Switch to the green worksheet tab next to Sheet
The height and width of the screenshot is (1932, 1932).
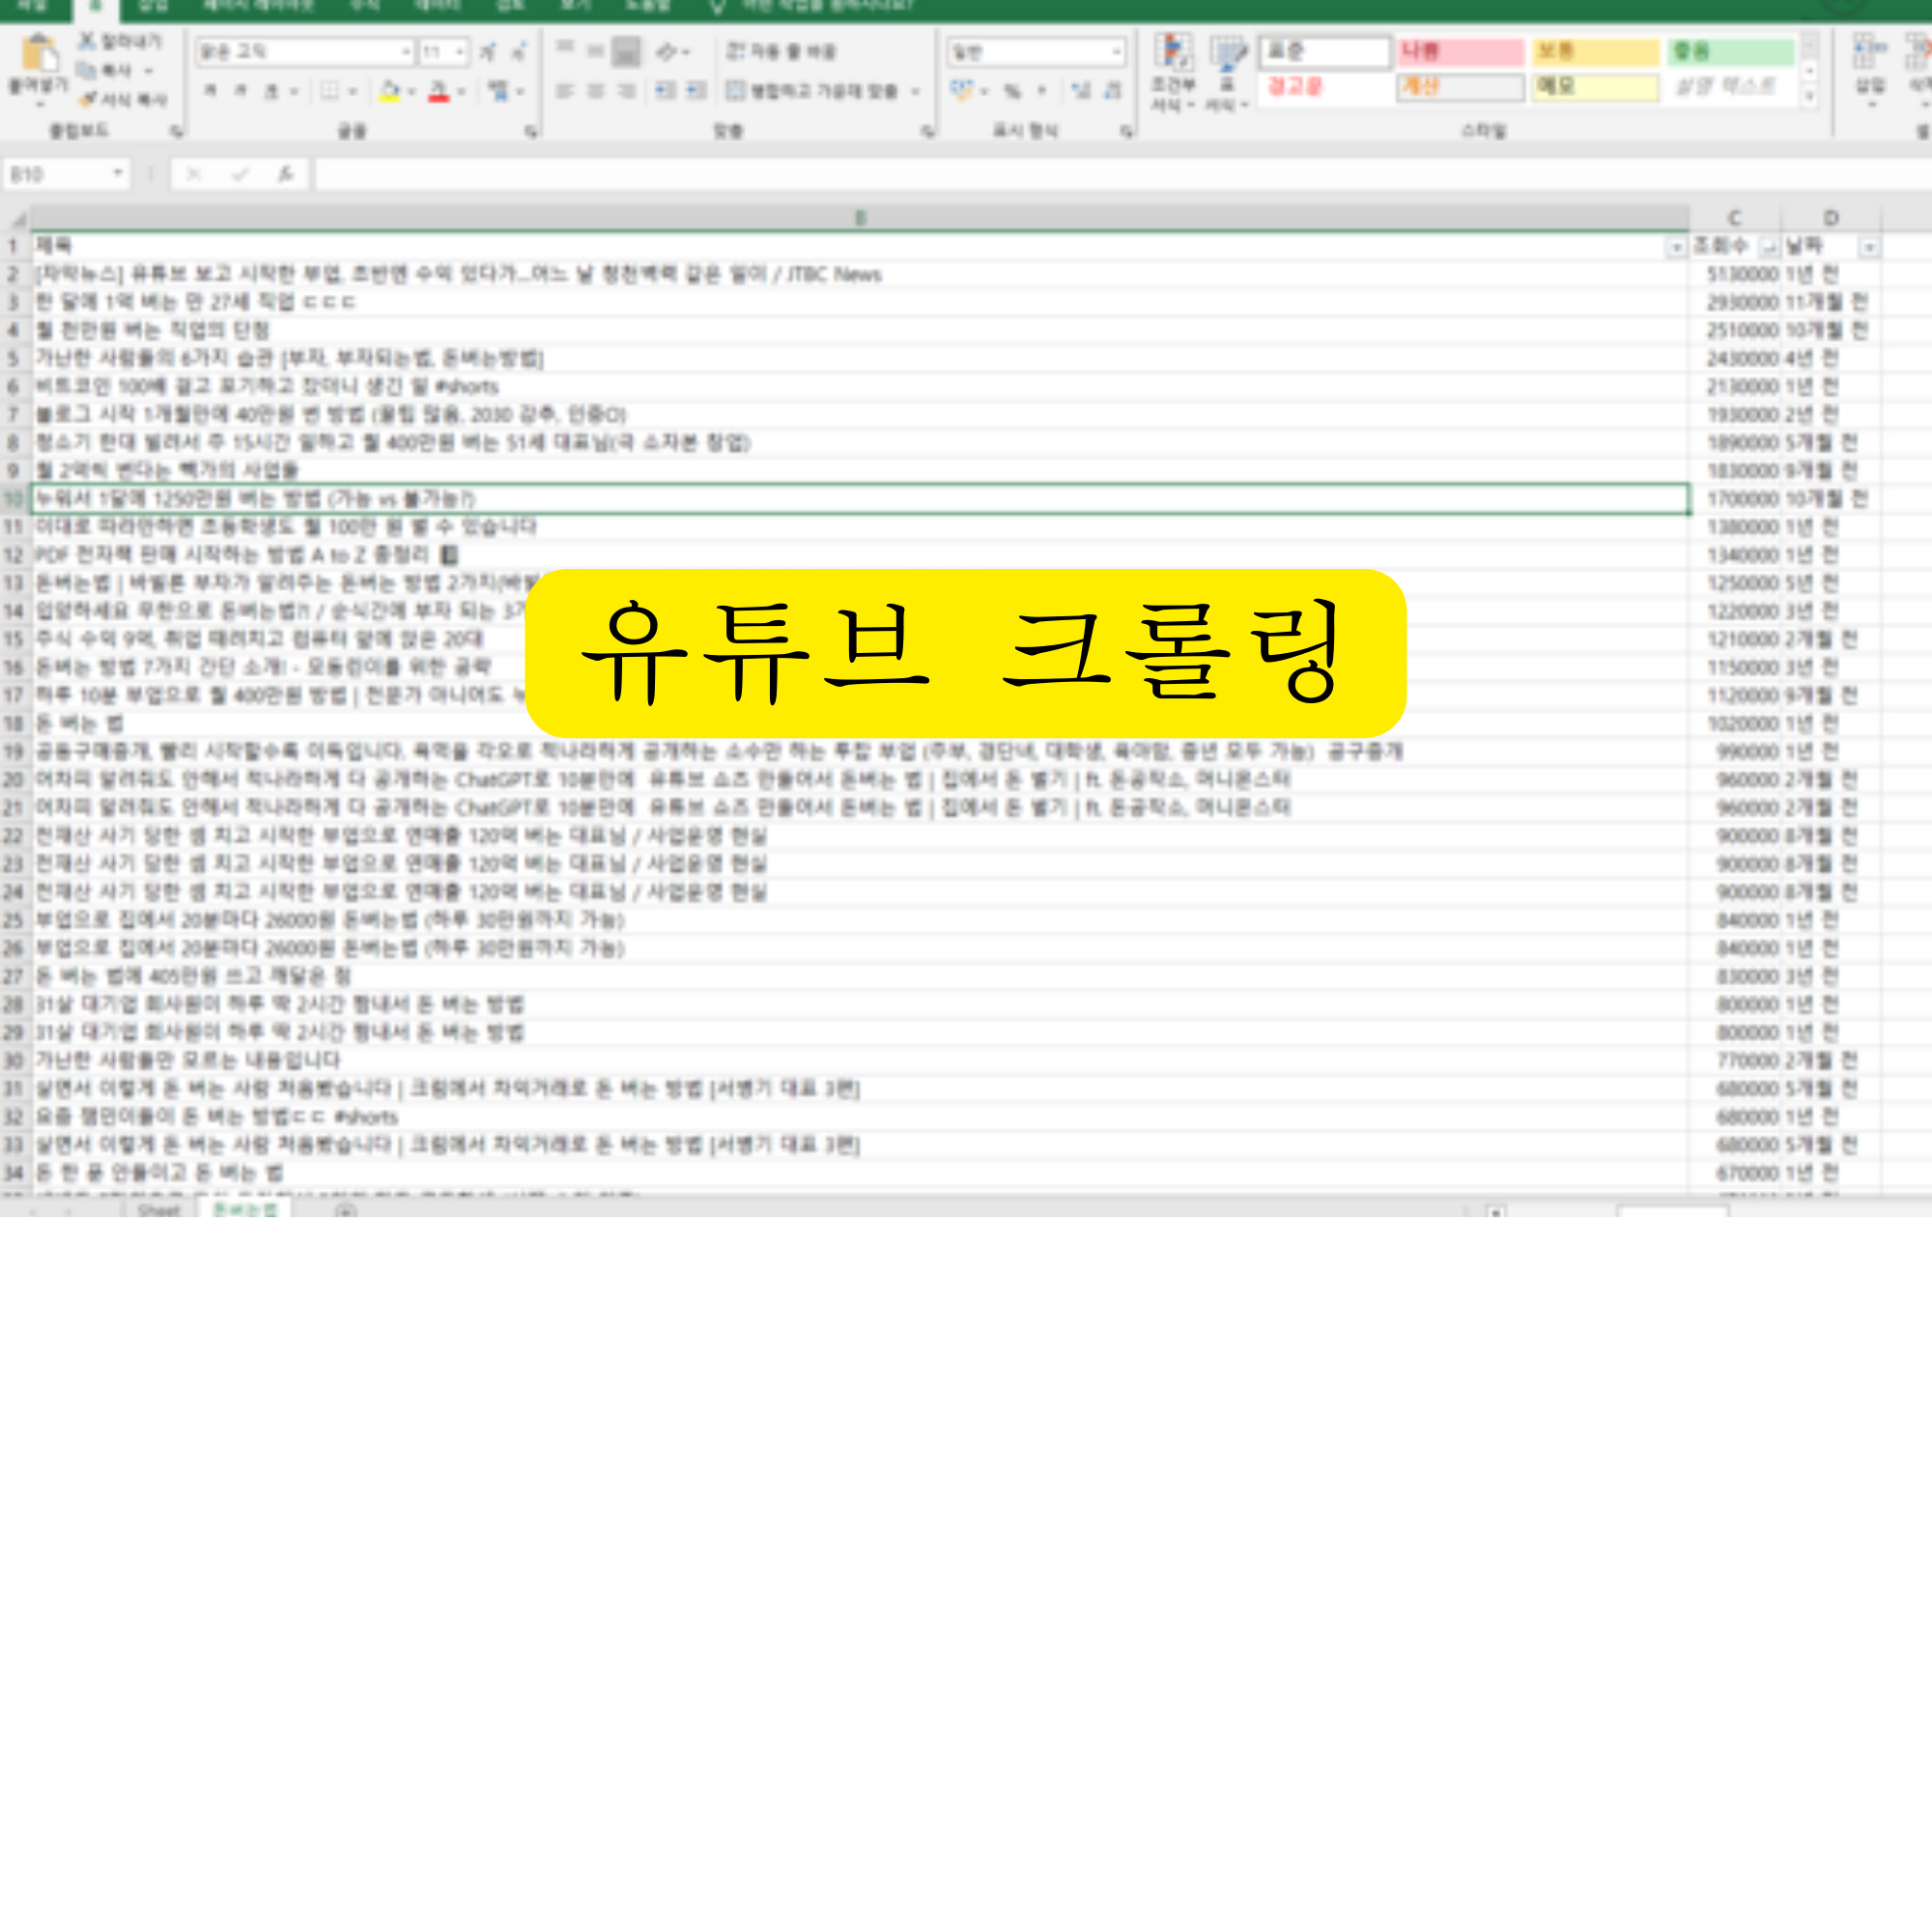pos(245,1210)
